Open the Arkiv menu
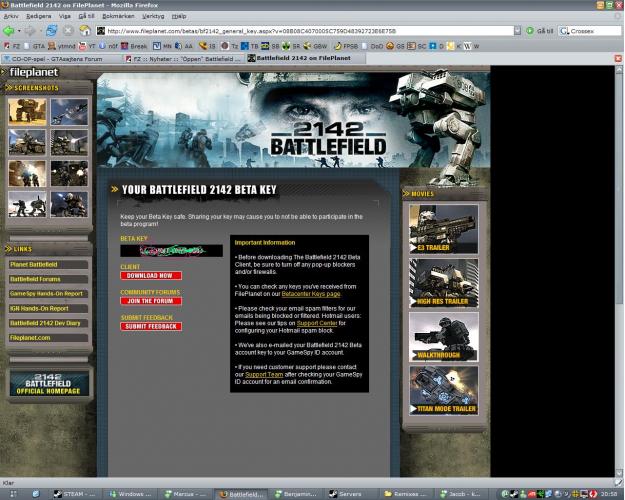This screenshot has width=625, height=500. tap(11, 16)
